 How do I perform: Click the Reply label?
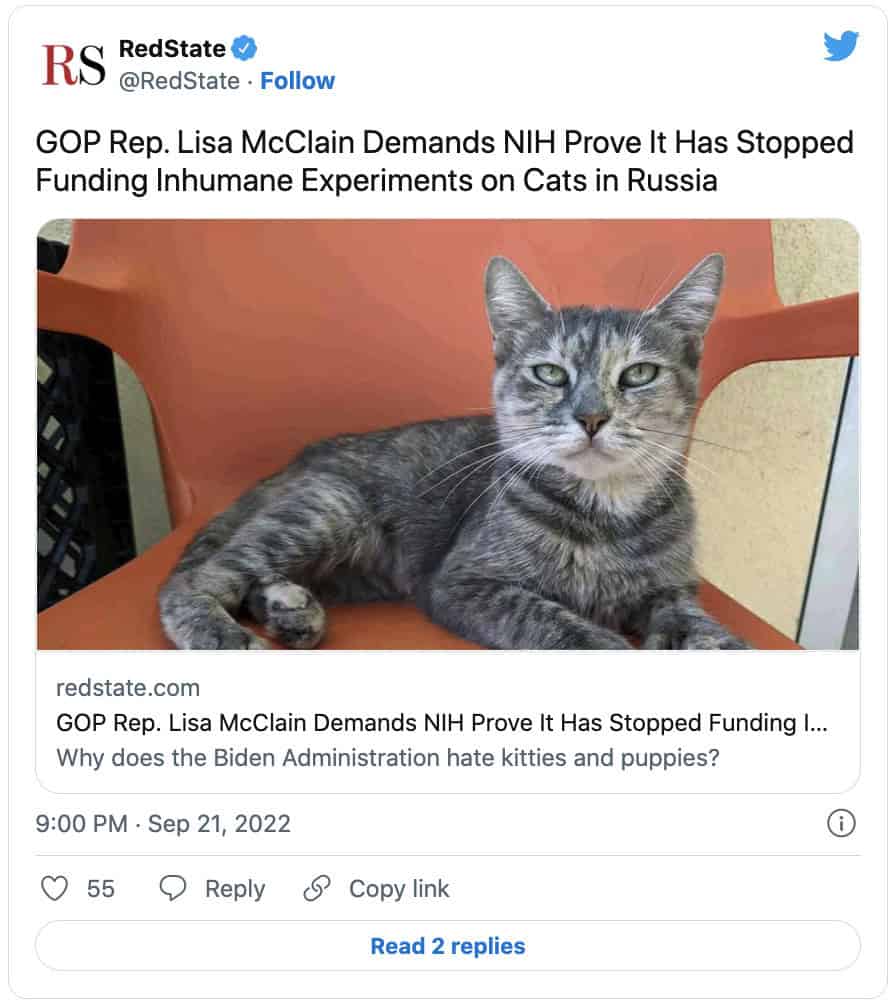tap(235, 889)
